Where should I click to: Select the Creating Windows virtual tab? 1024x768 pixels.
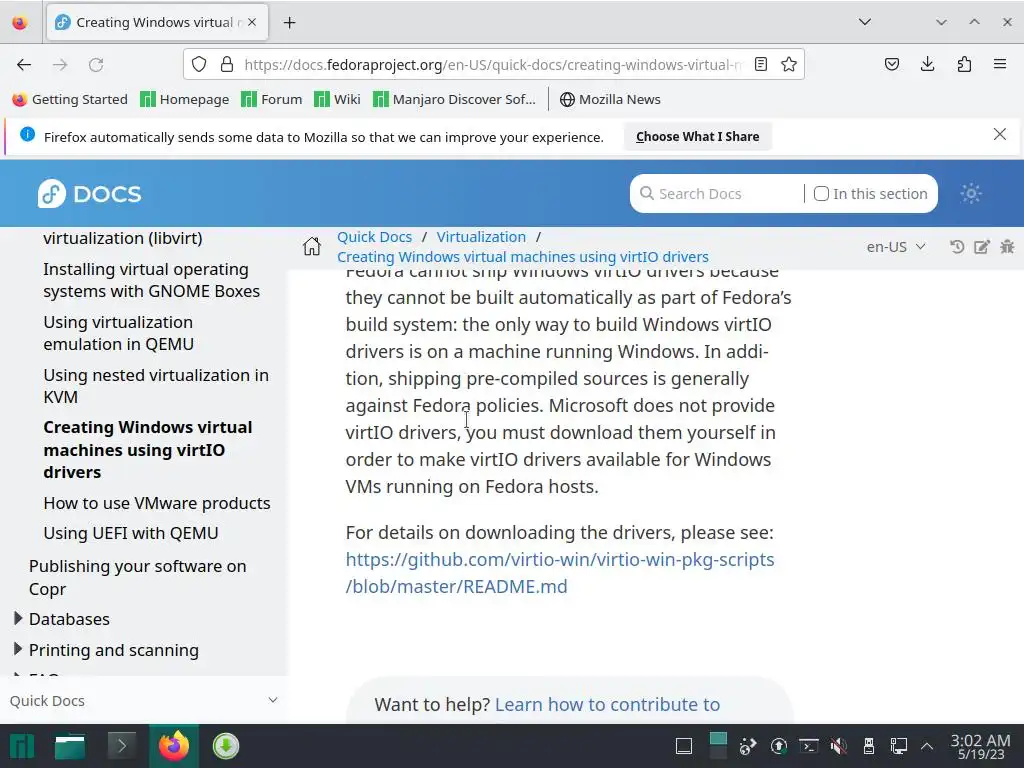tap(157, 22)
